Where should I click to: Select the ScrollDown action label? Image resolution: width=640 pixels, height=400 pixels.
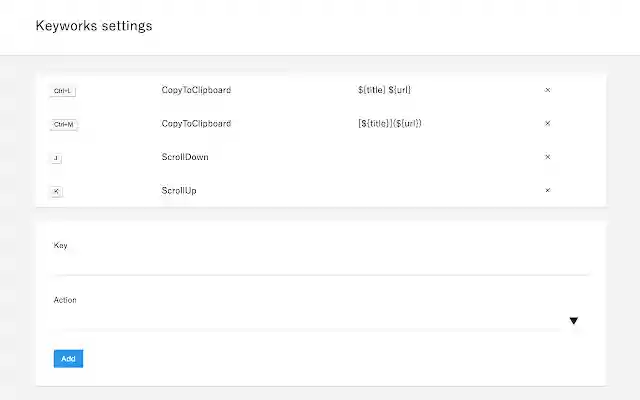pyautogui.click(x=185, y=157)
